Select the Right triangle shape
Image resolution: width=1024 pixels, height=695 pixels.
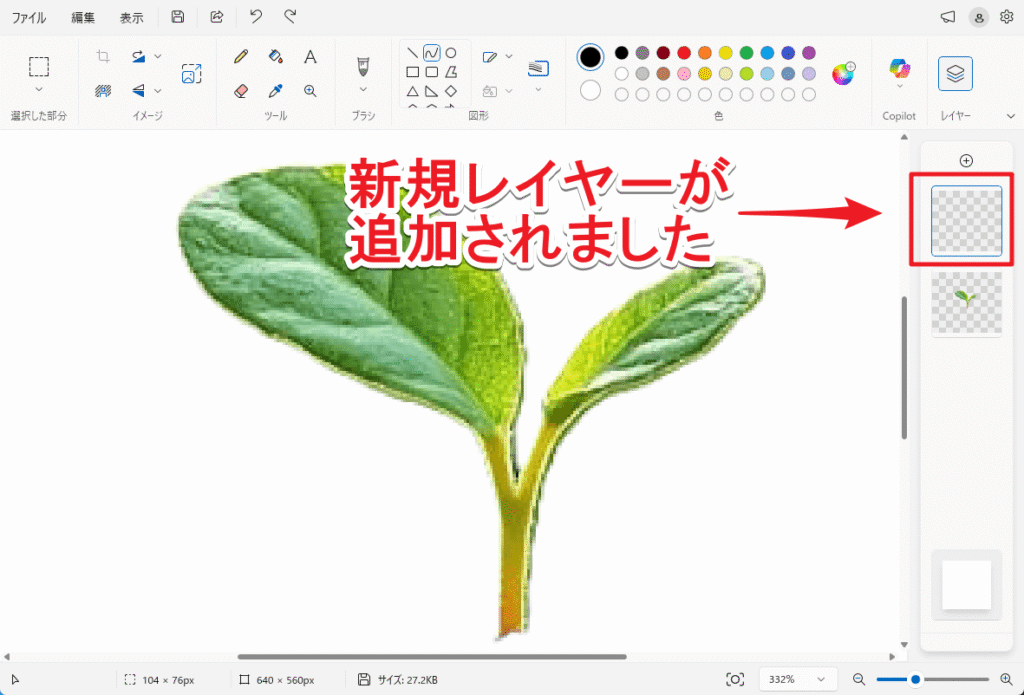[432, 91]
